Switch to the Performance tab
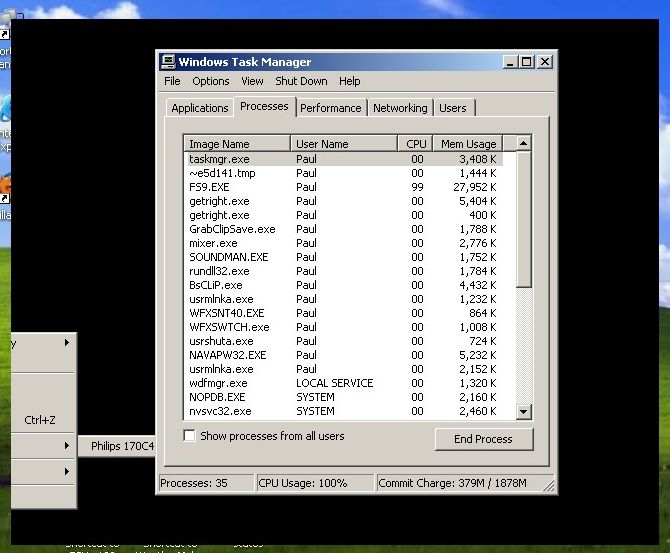 click(330, 108)
